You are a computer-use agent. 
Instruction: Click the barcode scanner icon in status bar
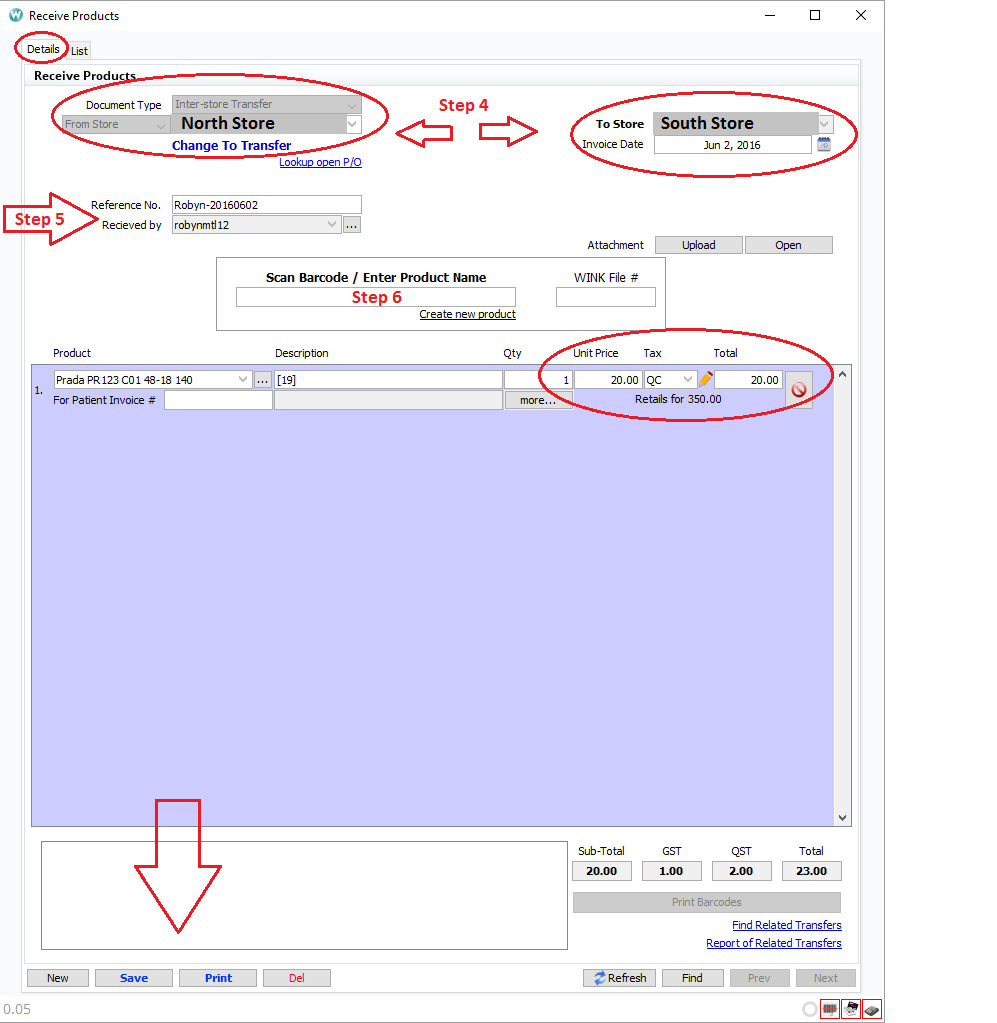(830, 1008)
